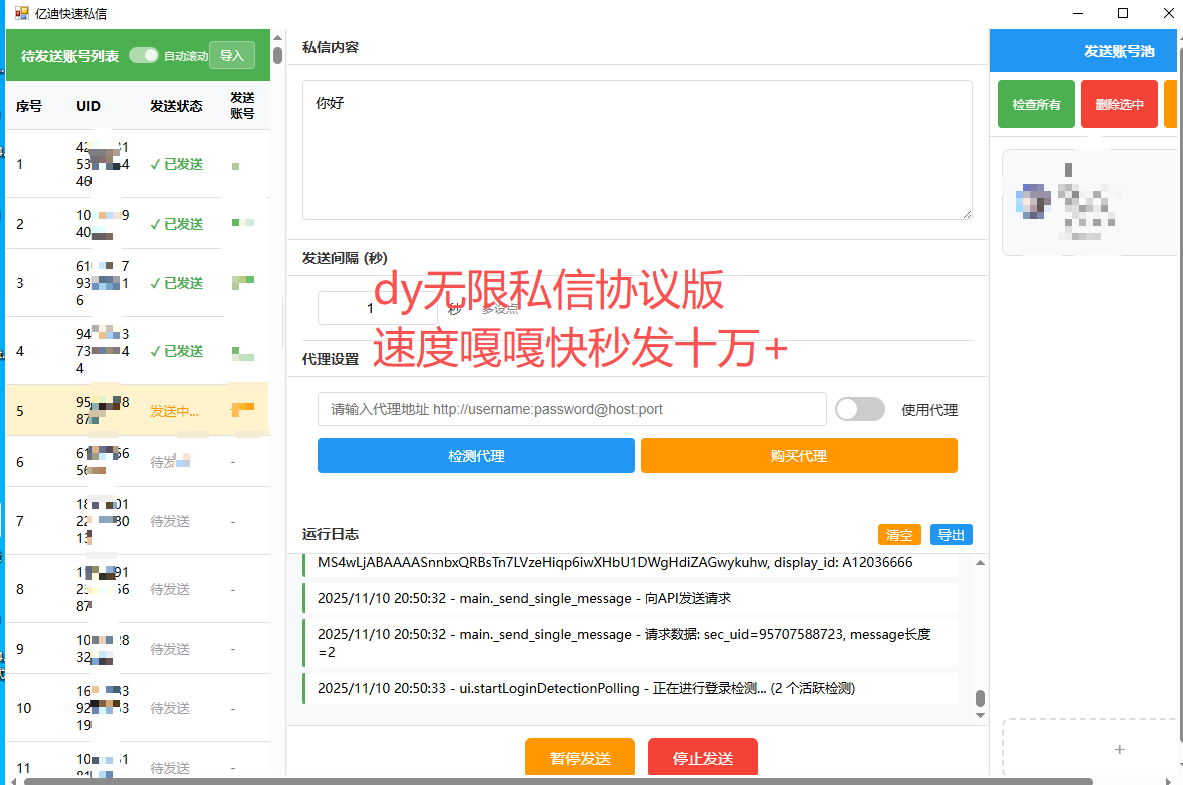Open the orange 购买代理 button

point(798,456)
